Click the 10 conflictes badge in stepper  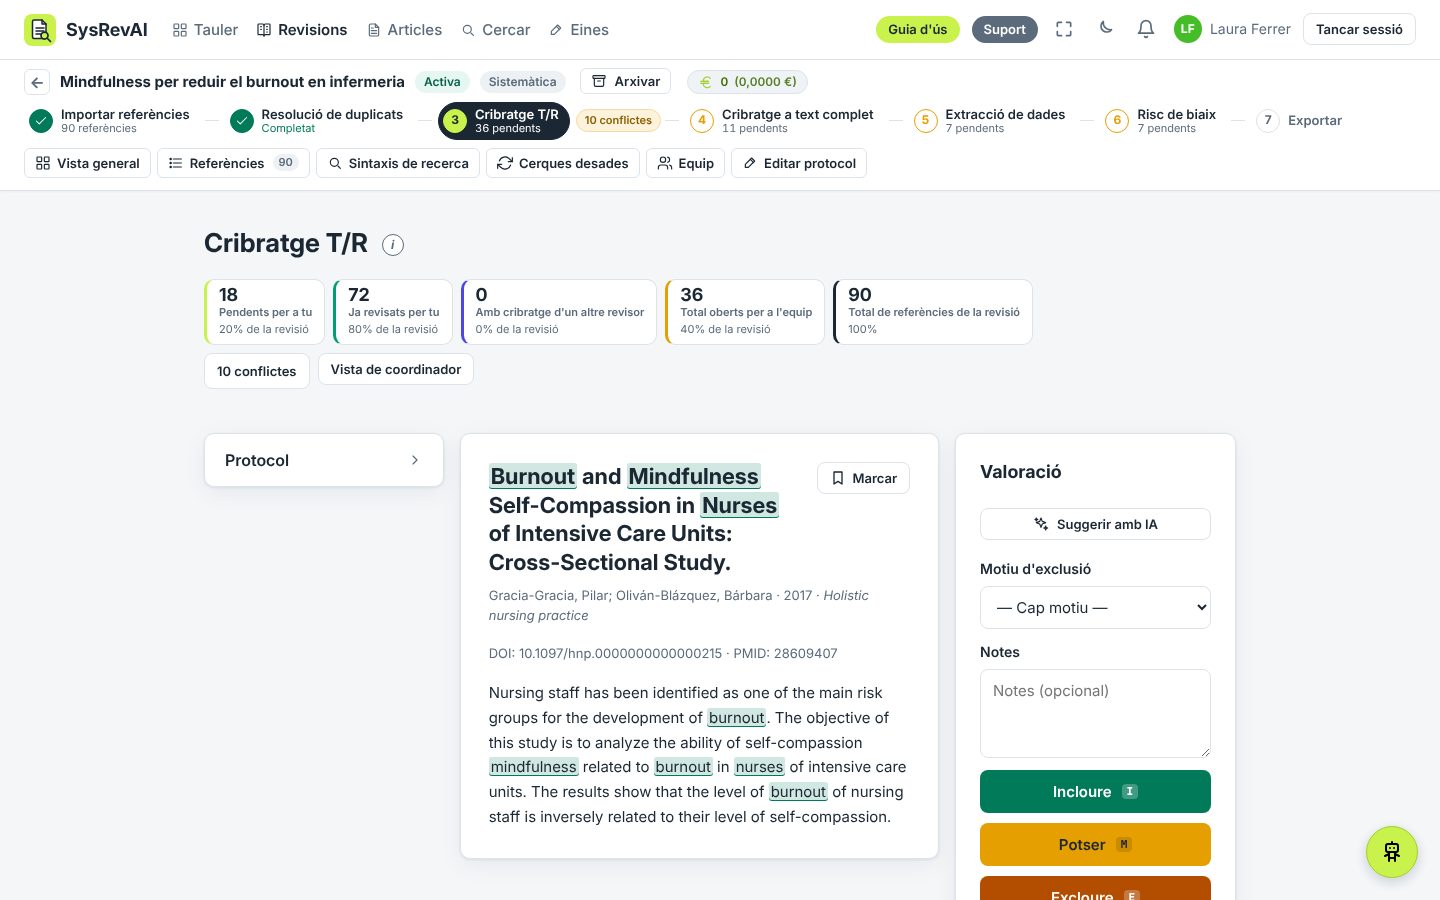click(x=618, y=121)
